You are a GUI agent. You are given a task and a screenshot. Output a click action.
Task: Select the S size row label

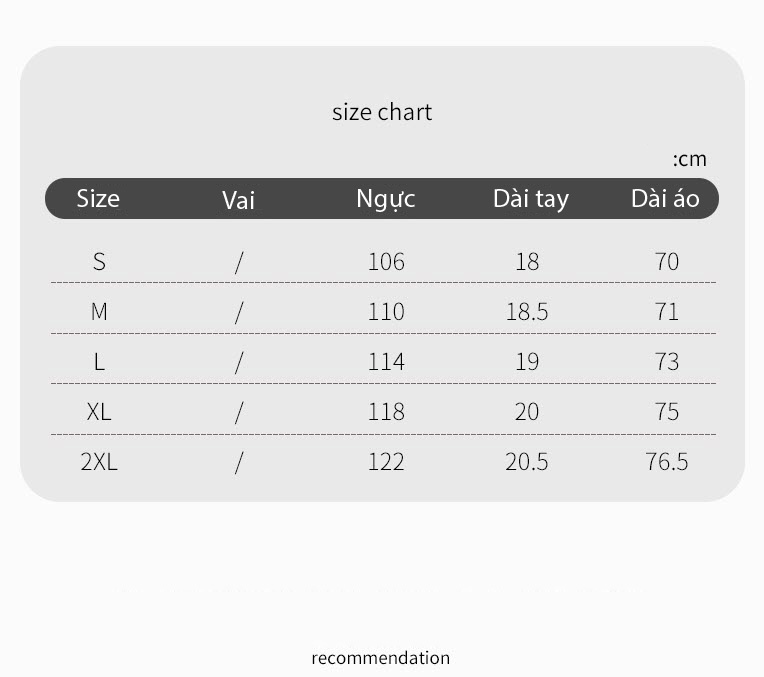point(99,262)
